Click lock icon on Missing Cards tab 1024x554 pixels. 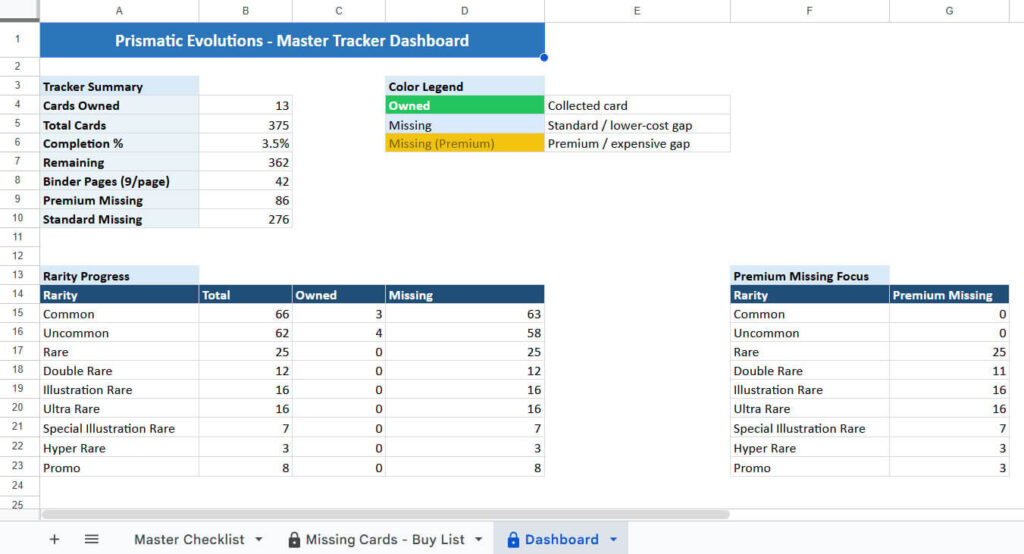coord(294,540)
